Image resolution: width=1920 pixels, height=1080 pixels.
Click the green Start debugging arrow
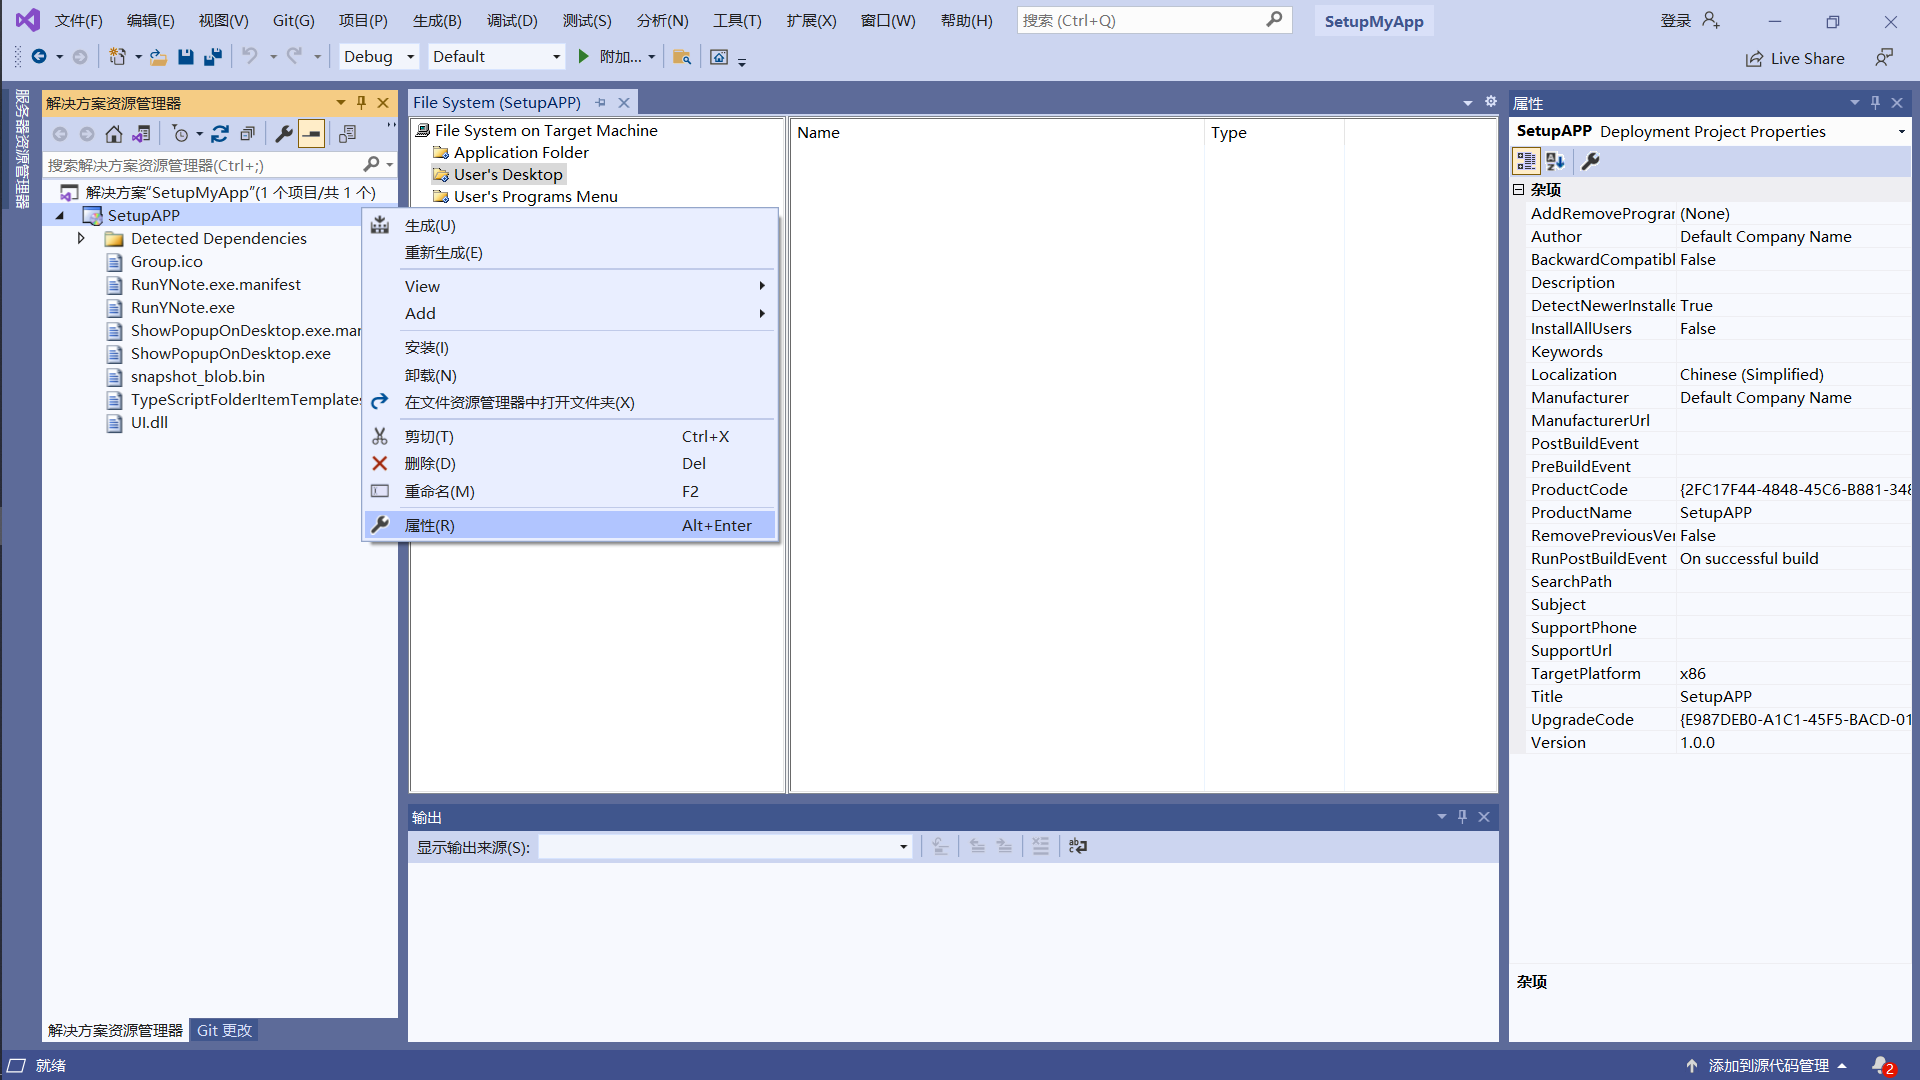tap(584, 57)
